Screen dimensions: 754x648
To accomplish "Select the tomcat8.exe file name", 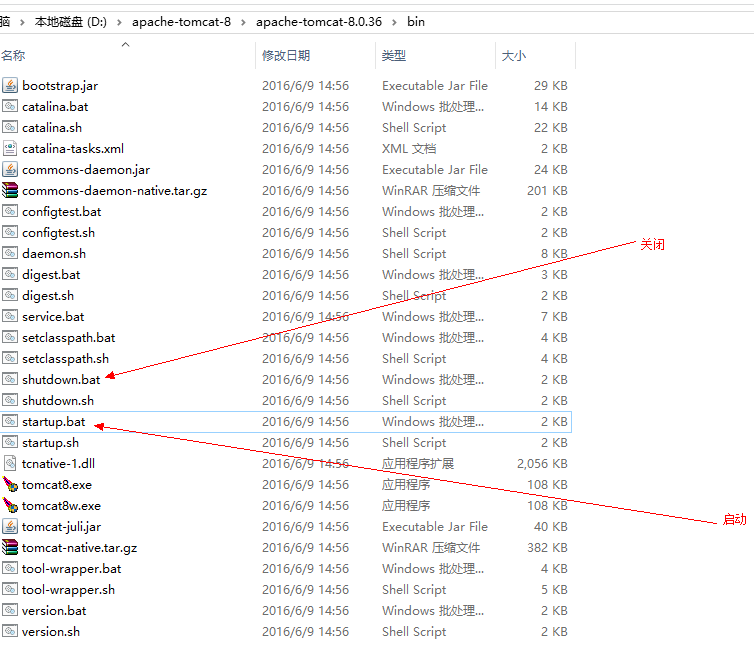I will [57, 485].
